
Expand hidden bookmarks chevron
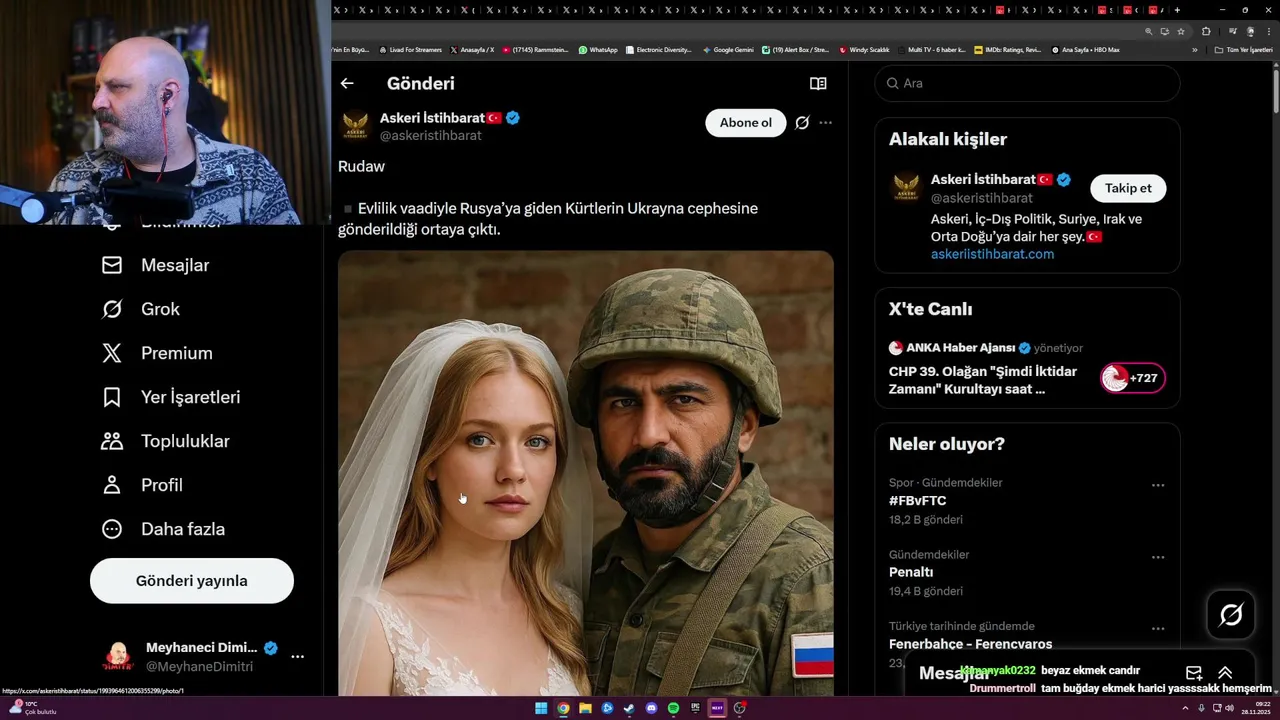1194,49
